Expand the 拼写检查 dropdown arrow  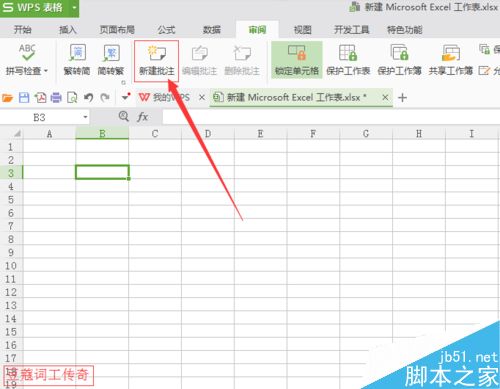[46, 71]
